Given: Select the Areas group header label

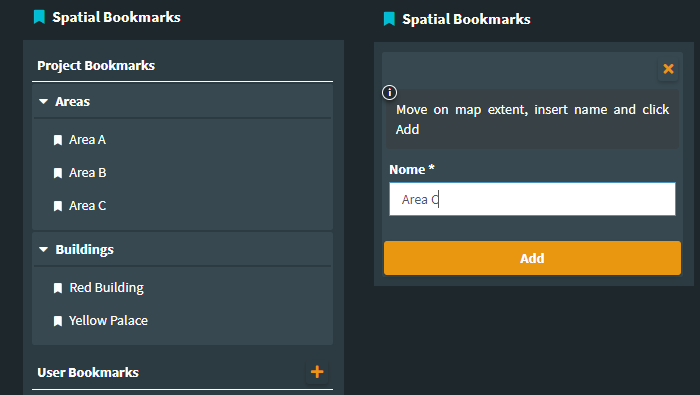Looking at the screenshot, I should point(72,102).
